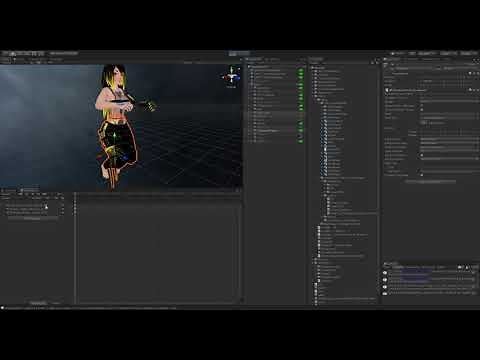Select the Project panel tab
The width and height of the screenshot is (480, 360).
[x=316, y=59]
